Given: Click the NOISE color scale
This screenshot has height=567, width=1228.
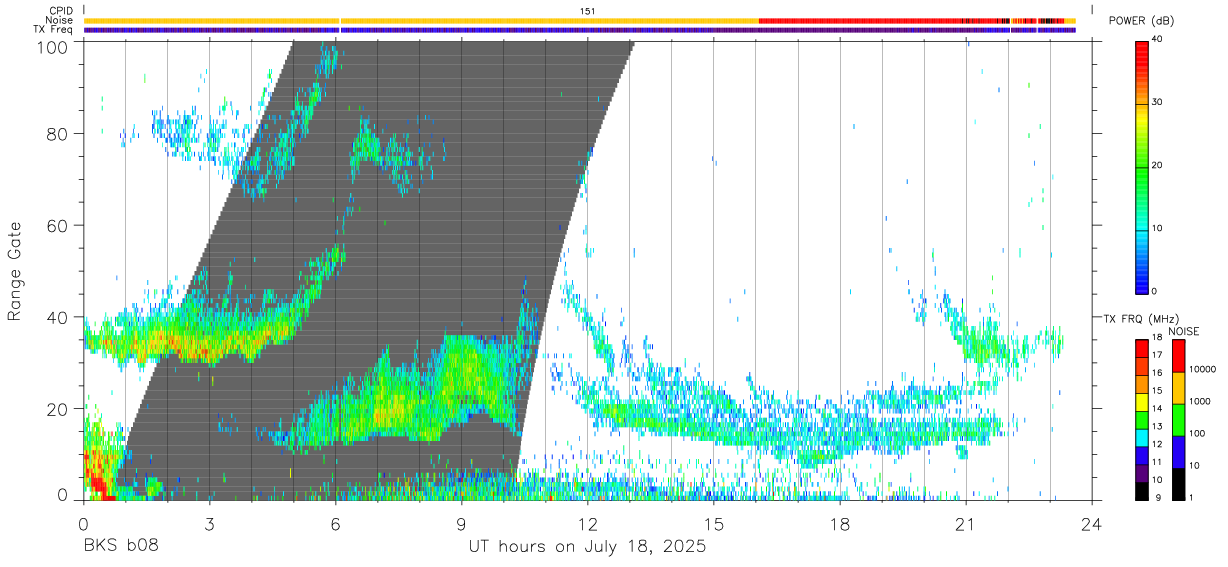Looking at the screenshot, I should pos(1177,418).
